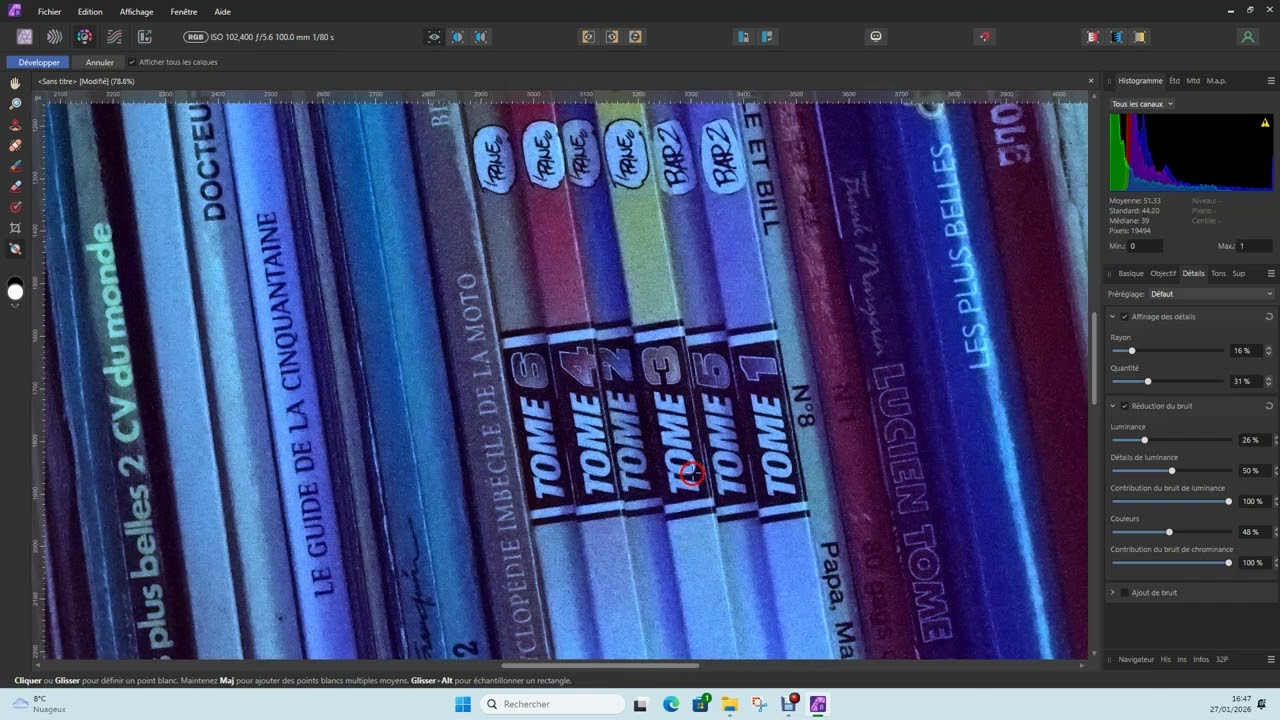
Task: Toggle the single view eye icon
Action: 434,37
